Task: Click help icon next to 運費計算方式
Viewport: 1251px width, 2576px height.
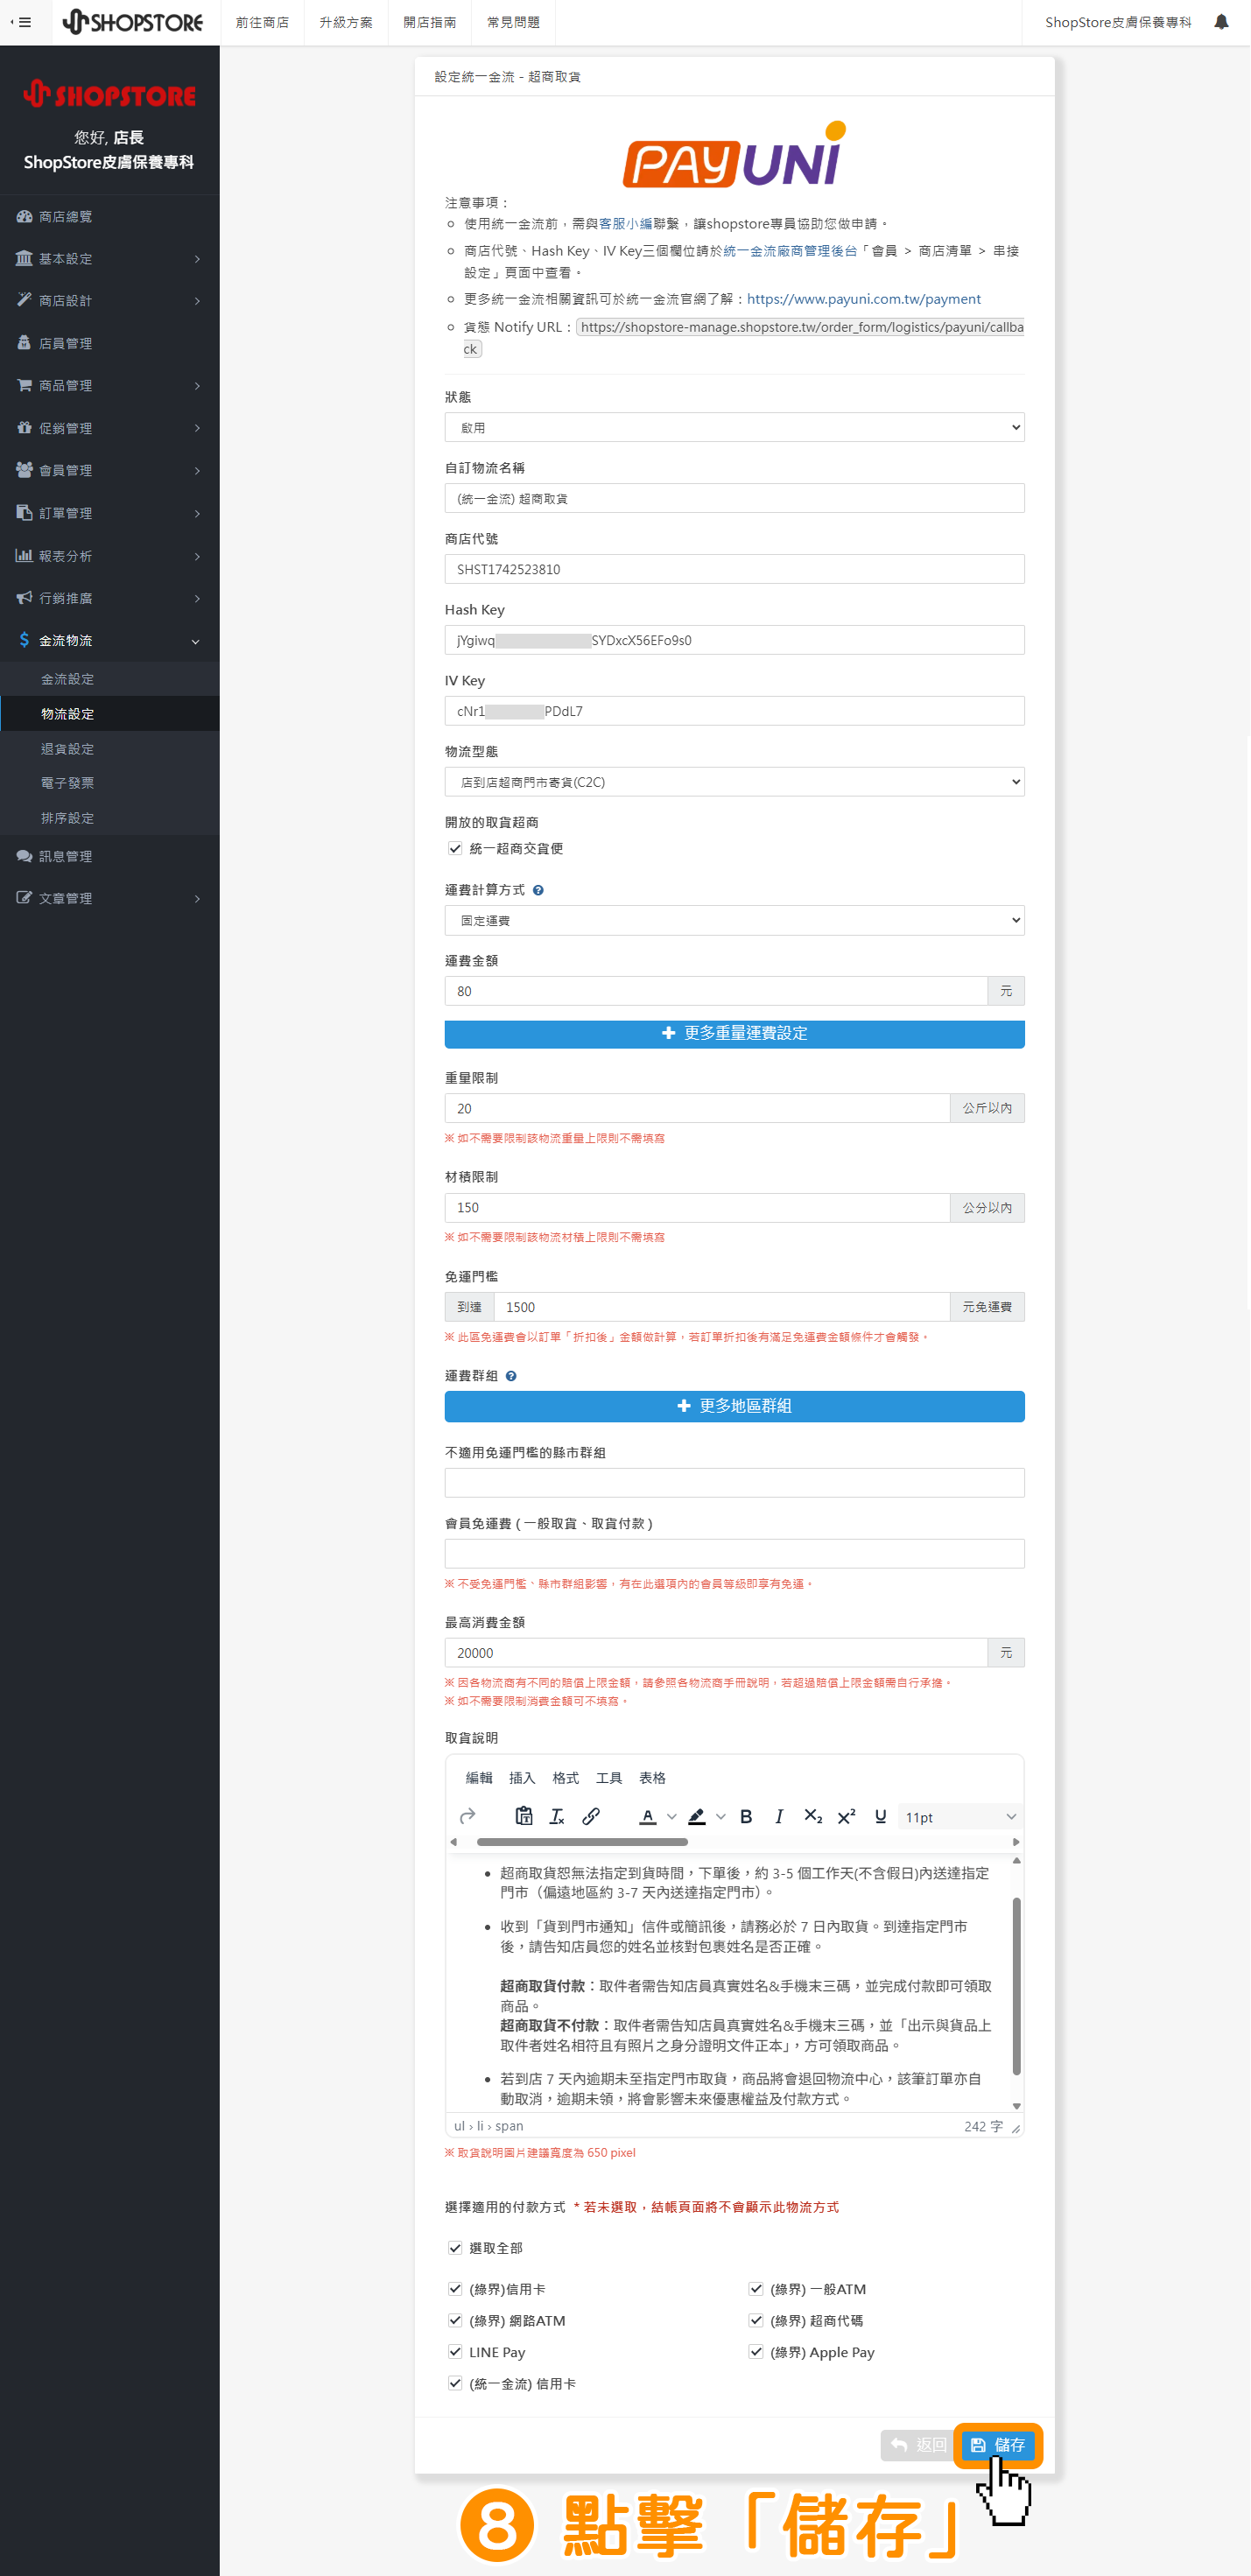Action: (538, 890)
